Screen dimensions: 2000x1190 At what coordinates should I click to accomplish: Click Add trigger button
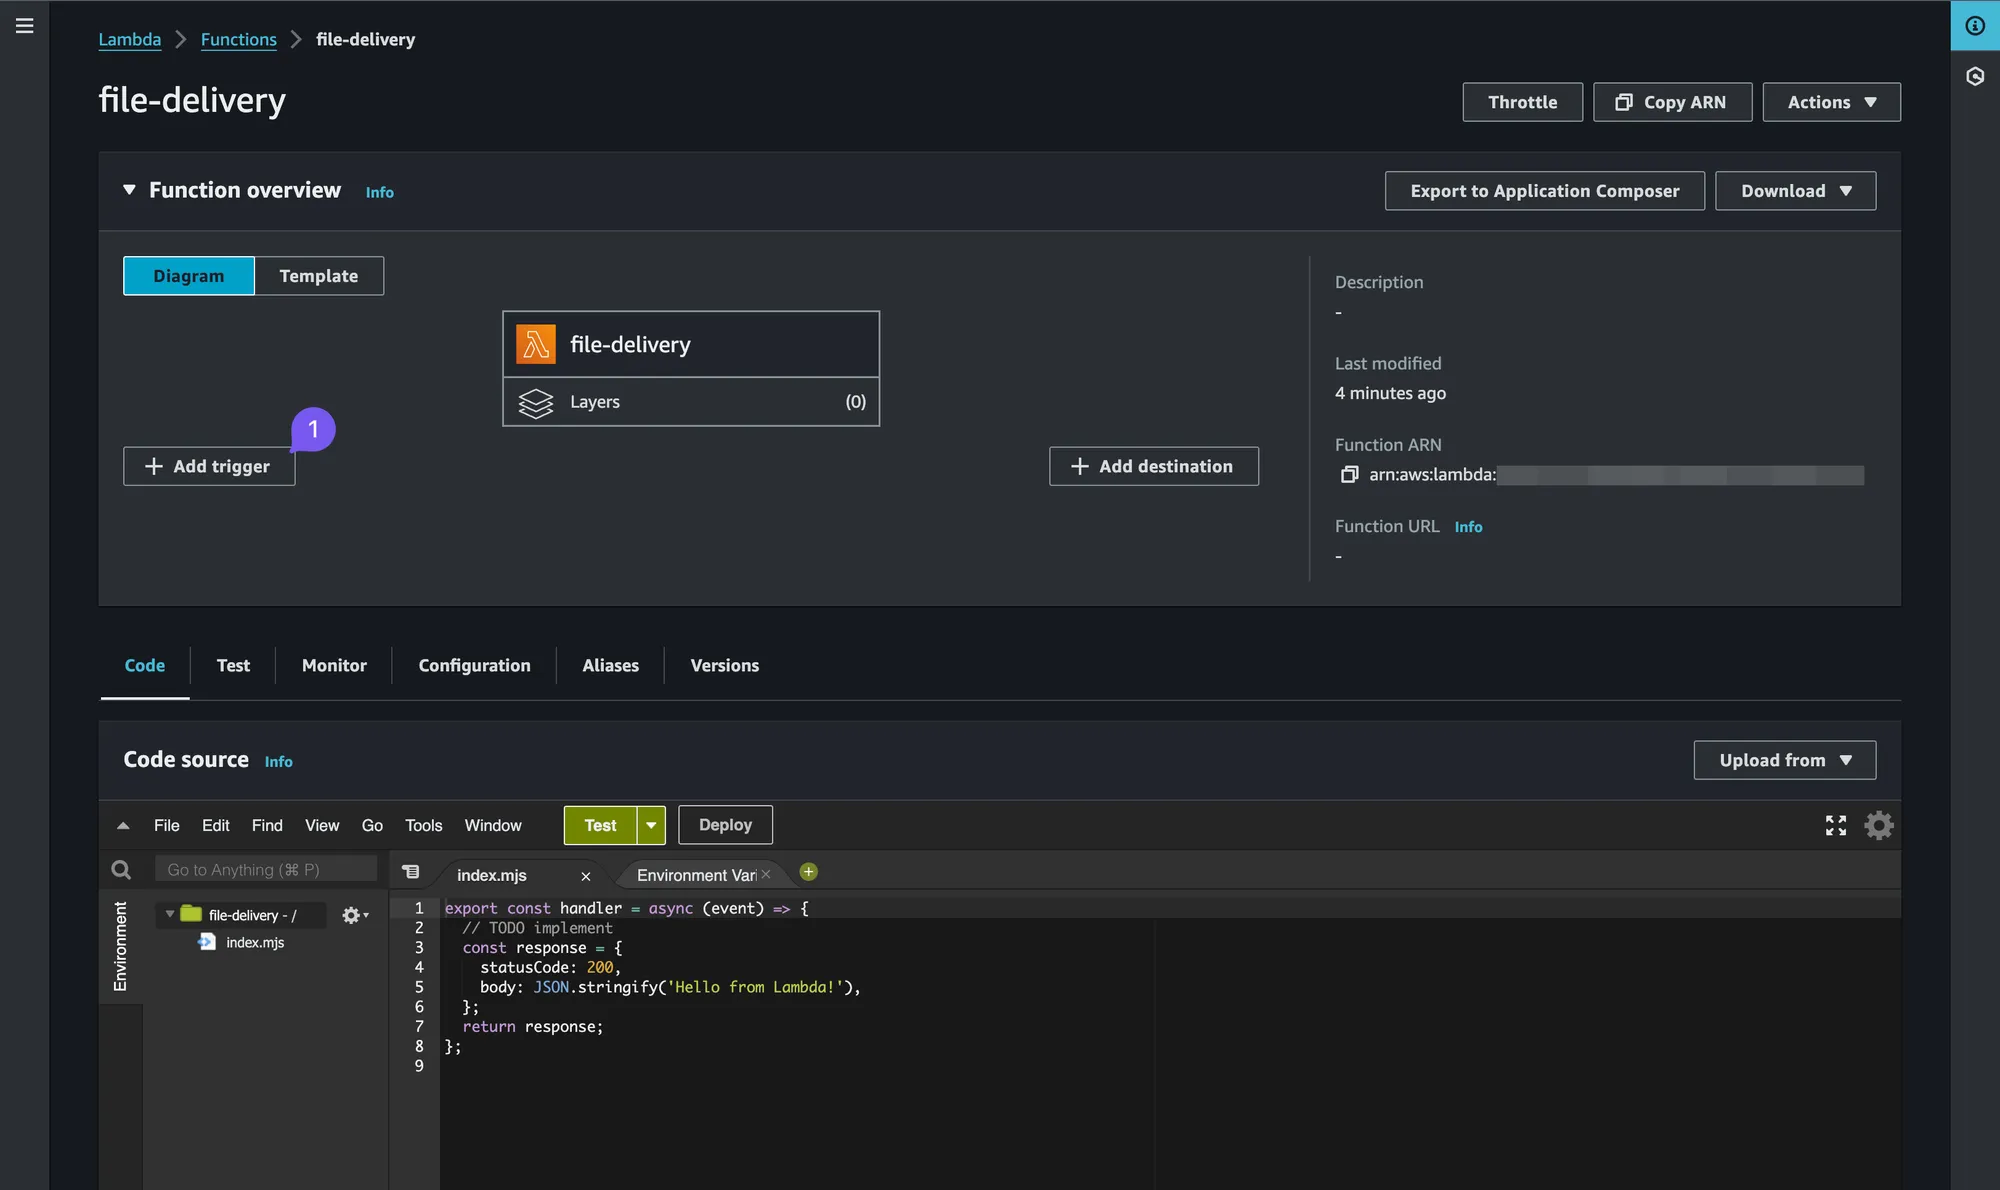(x=209, y=466)
